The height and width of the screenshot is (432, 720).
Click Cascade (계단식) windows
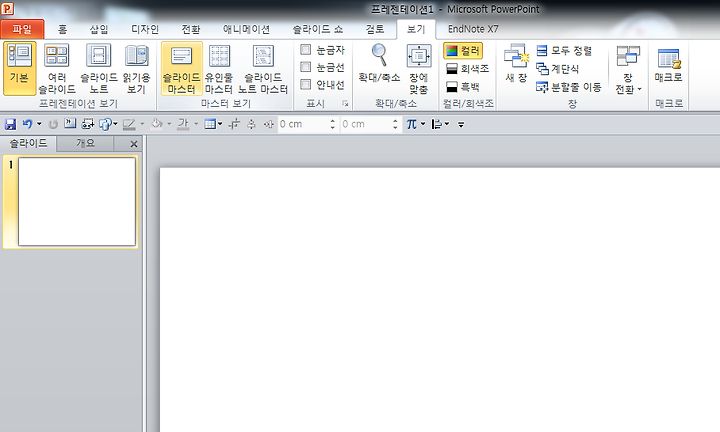557,69
